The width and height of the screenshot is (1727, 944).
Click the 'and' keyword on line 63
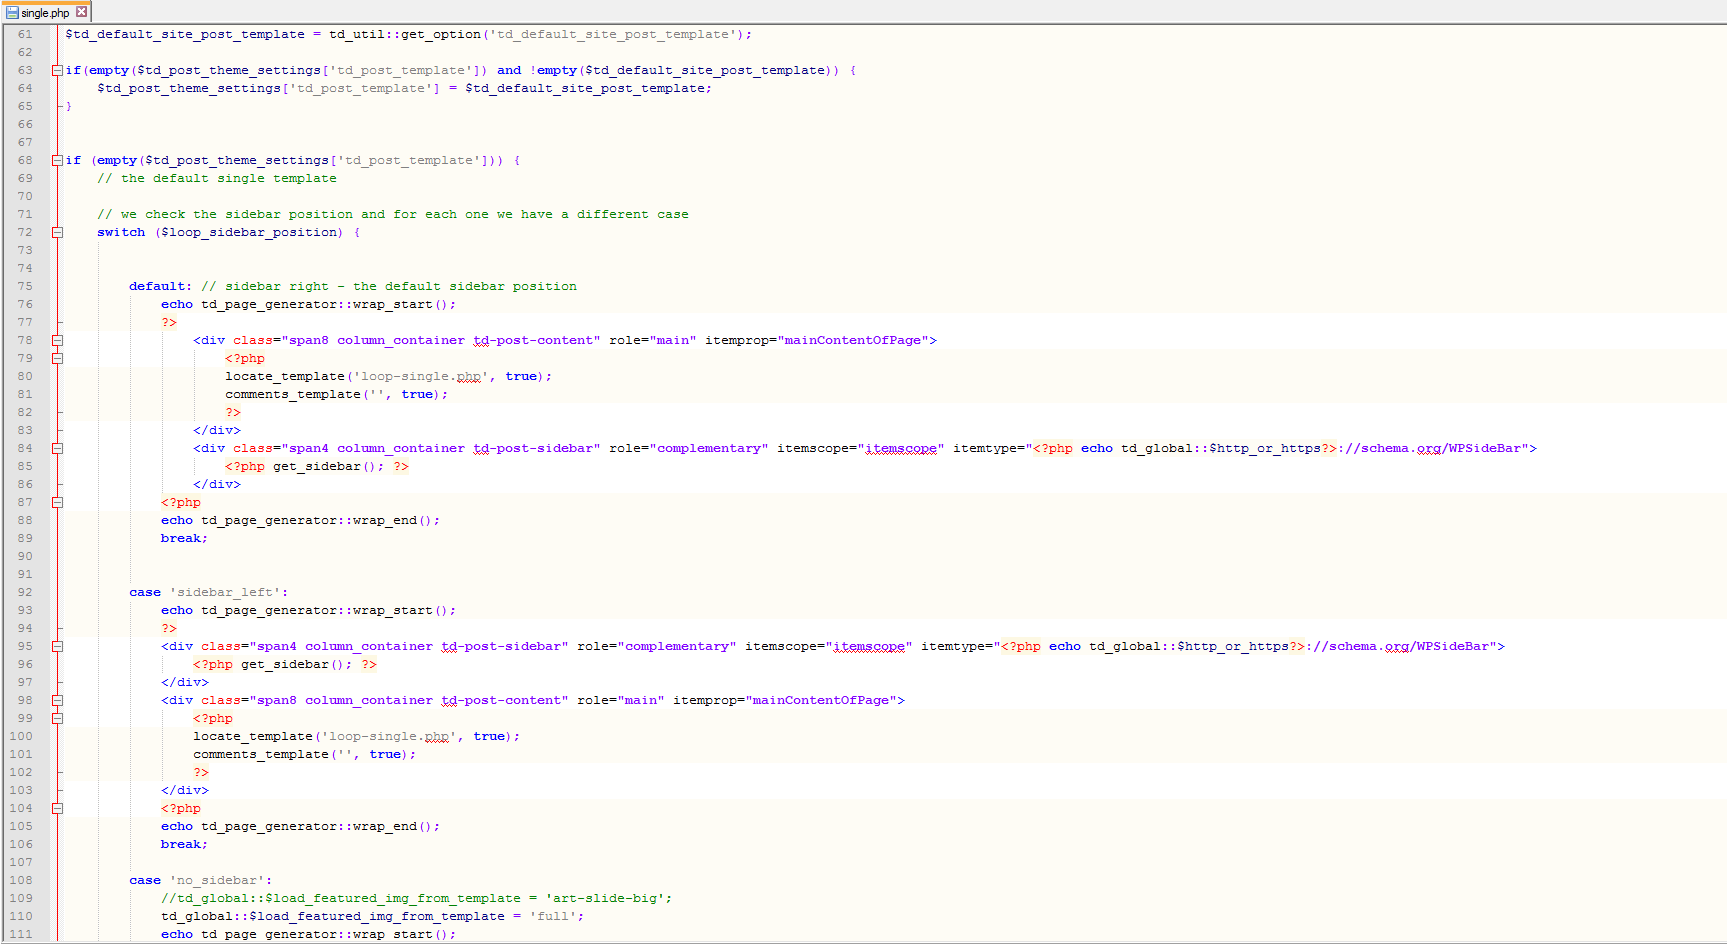pyautogui.click(x=509, y=70)
